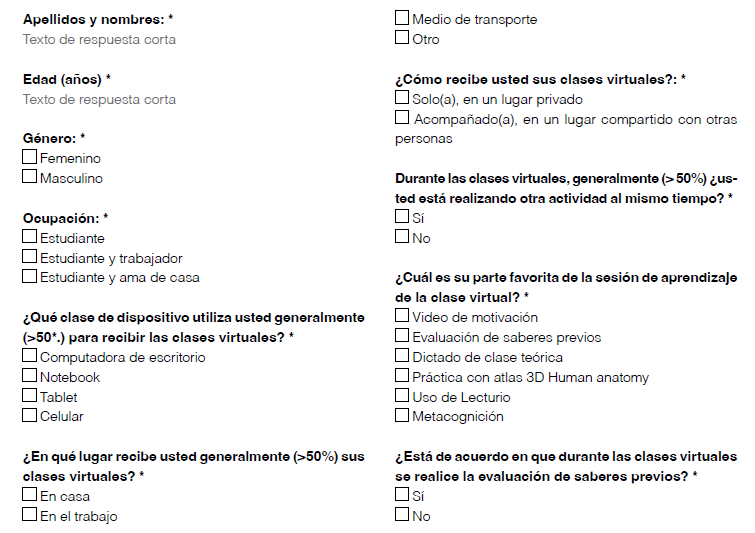
Task: Click the Apellidos y nombres answer field
Action: (100, 40)
